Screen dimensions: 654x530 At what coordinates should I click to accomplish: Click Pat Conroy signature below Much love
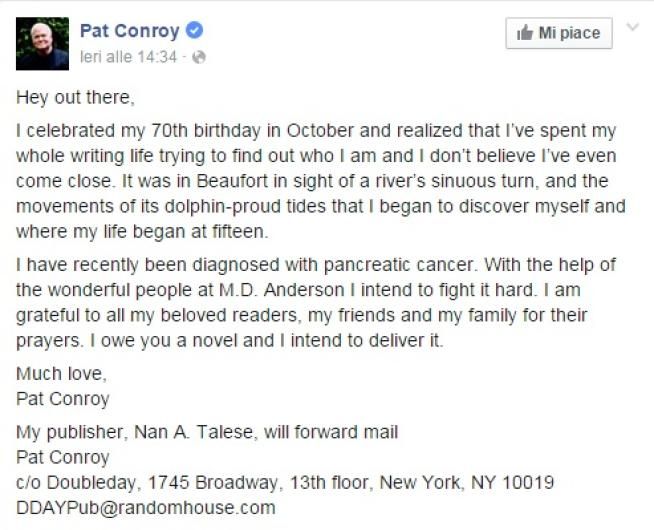63,399
